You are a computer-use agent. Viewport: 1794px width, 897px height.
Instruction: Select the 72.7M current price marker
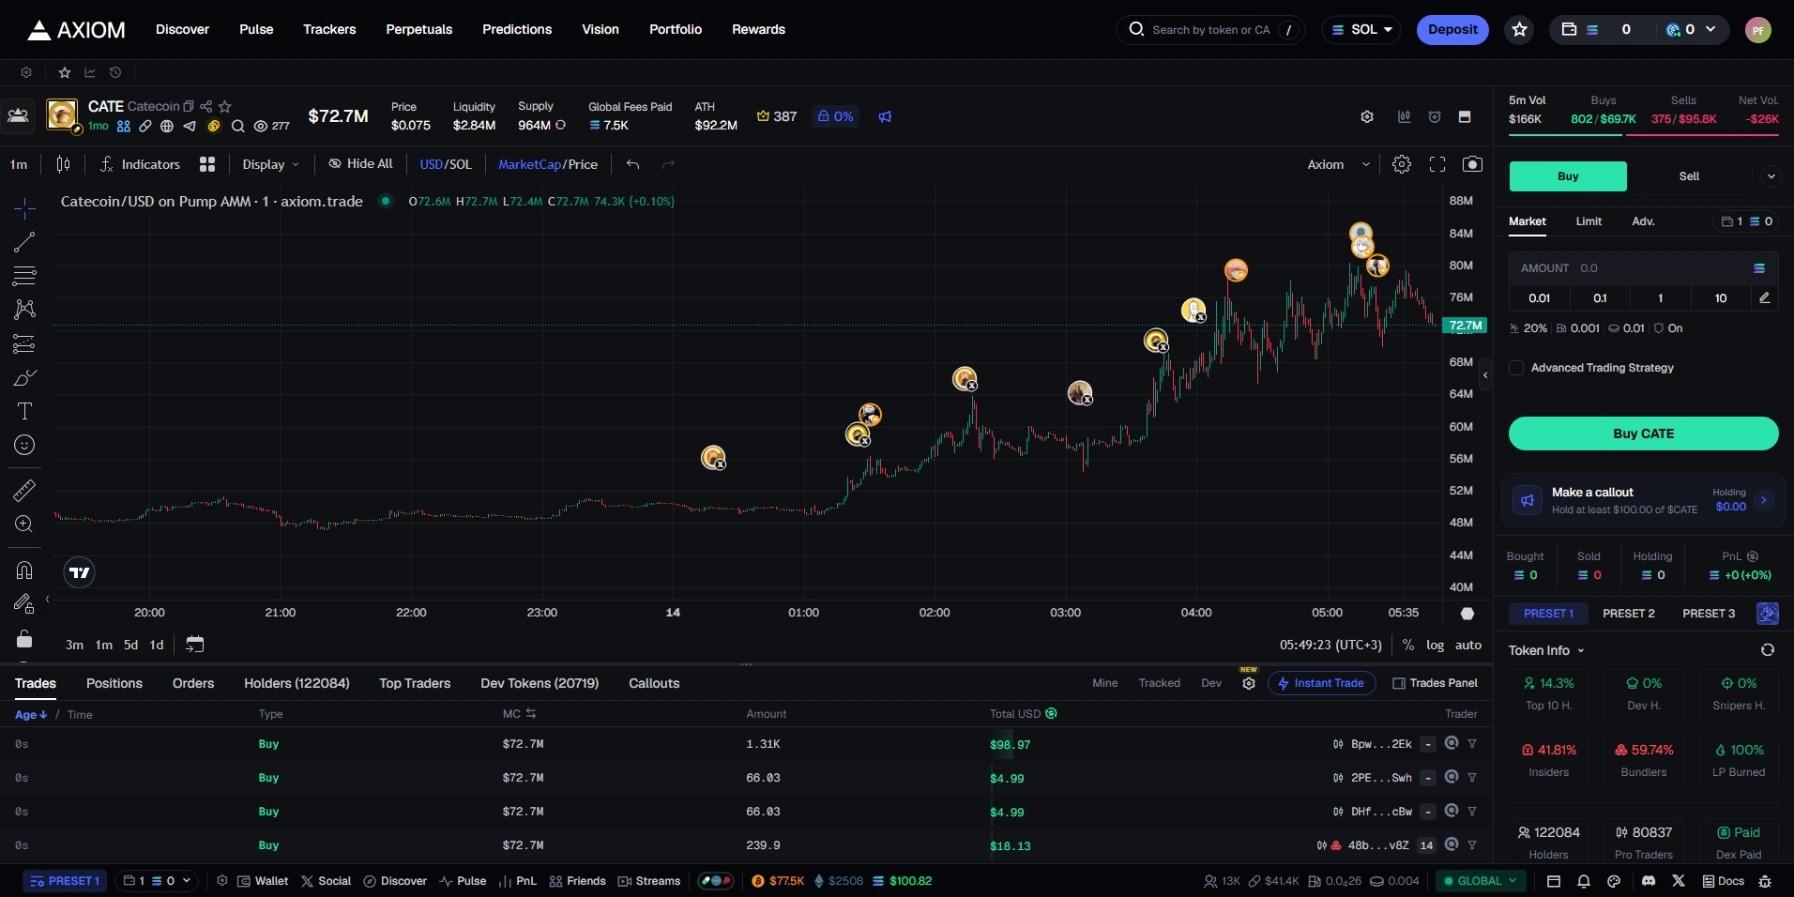1465,325
